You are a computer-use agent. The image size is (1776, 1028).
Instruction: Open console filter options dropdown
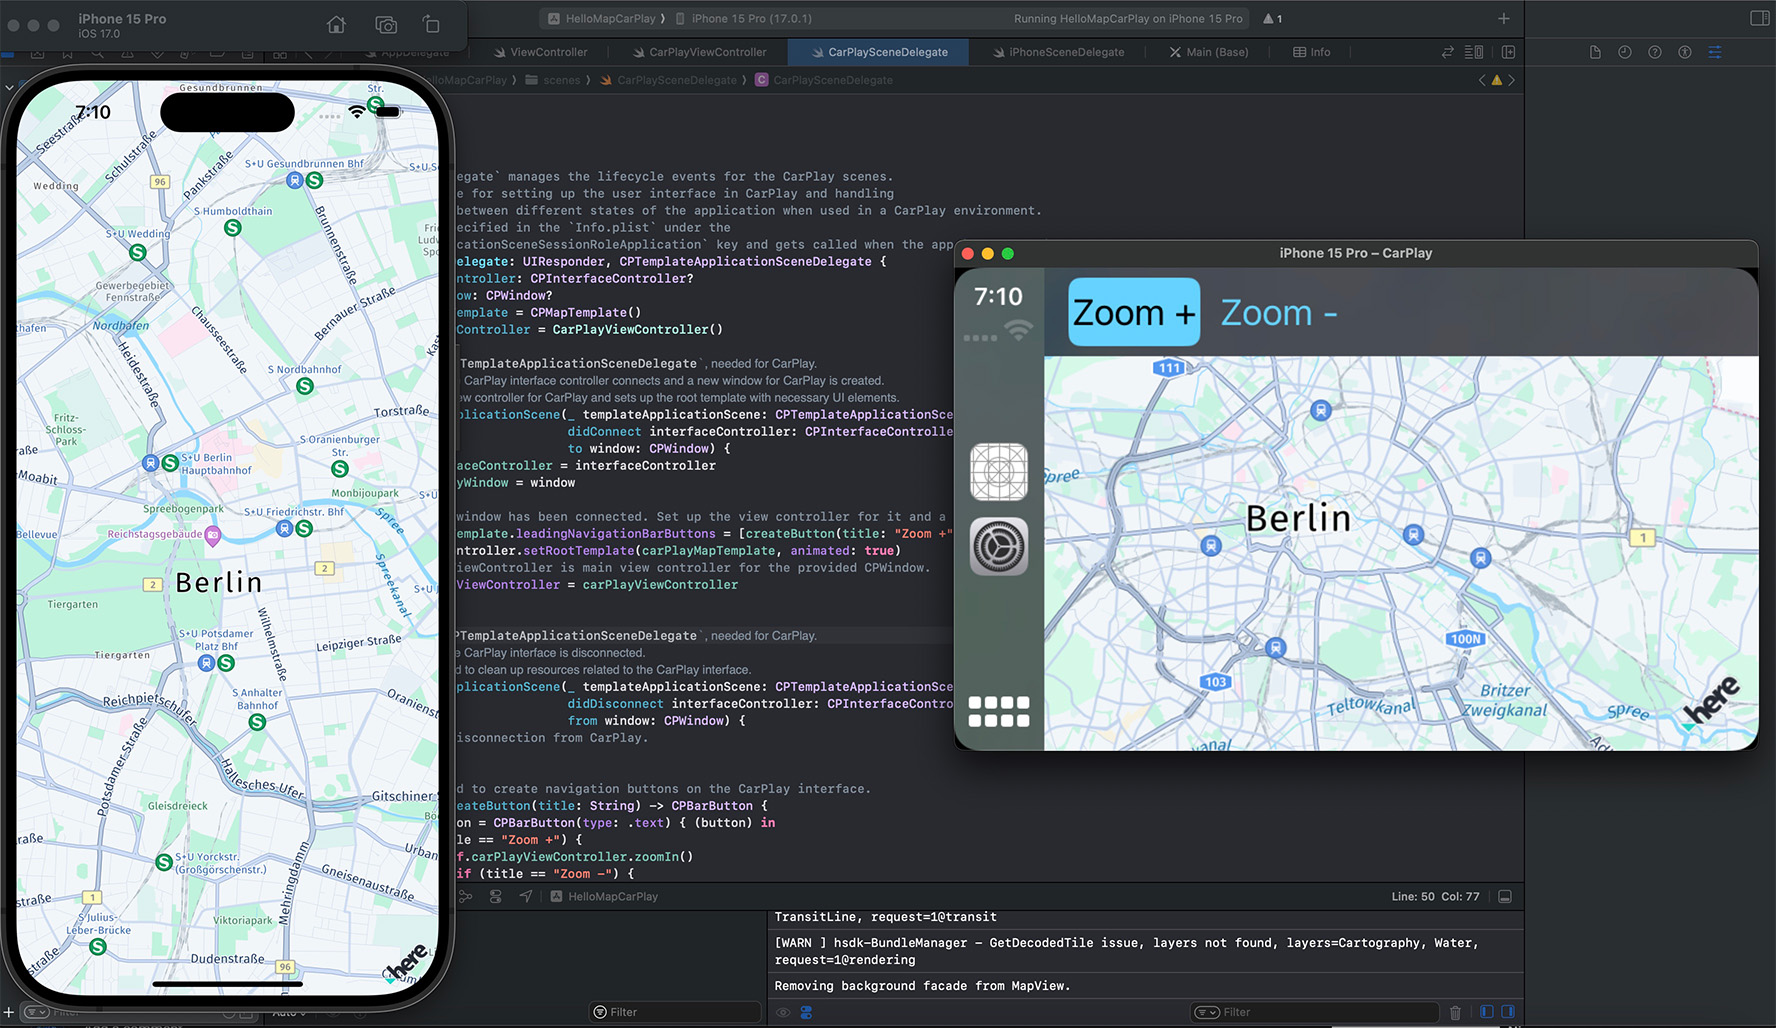point(1207,1012)
